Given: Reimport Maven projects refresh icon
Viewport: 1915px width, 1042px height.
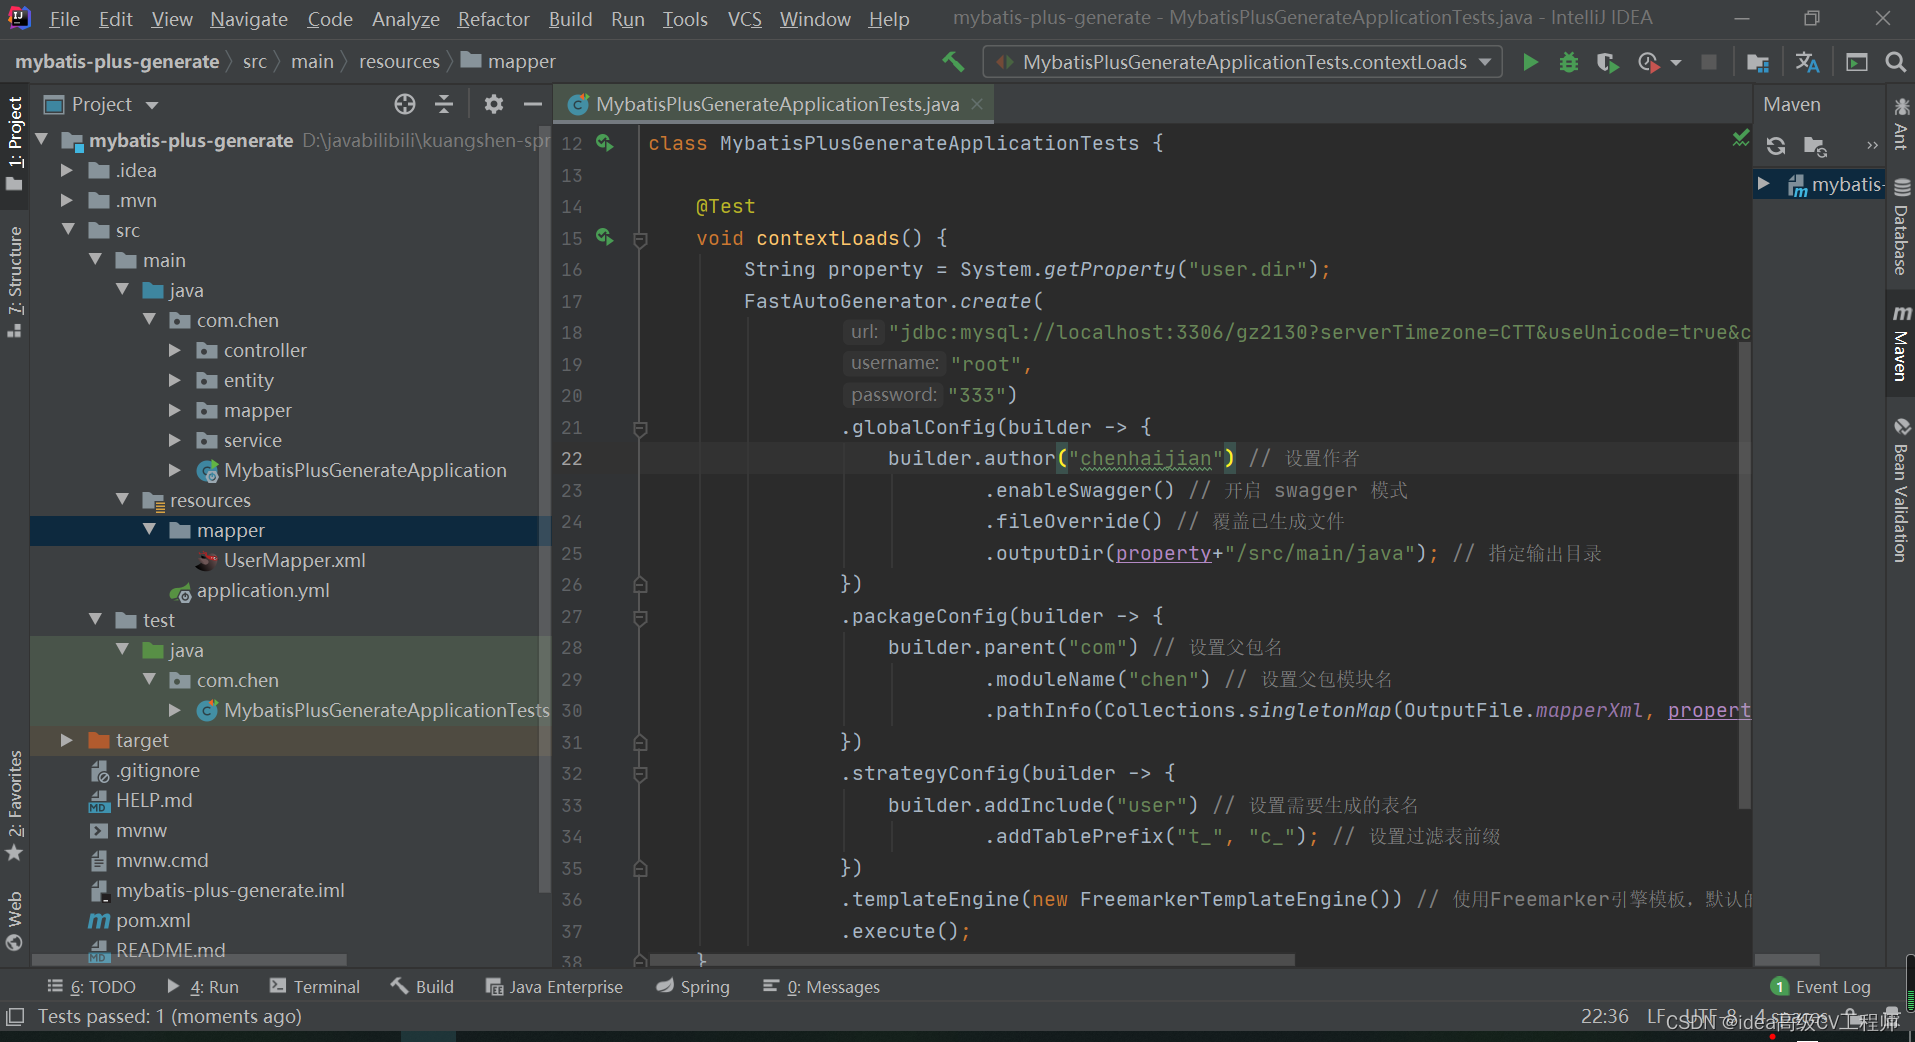Looking at the screenshot, I should click(x=1776, y=146).
